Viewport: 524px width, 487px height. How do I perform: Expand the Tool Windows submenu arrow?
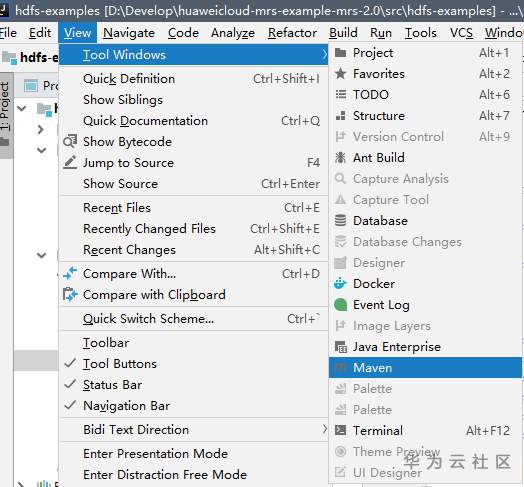pos(324,54)
